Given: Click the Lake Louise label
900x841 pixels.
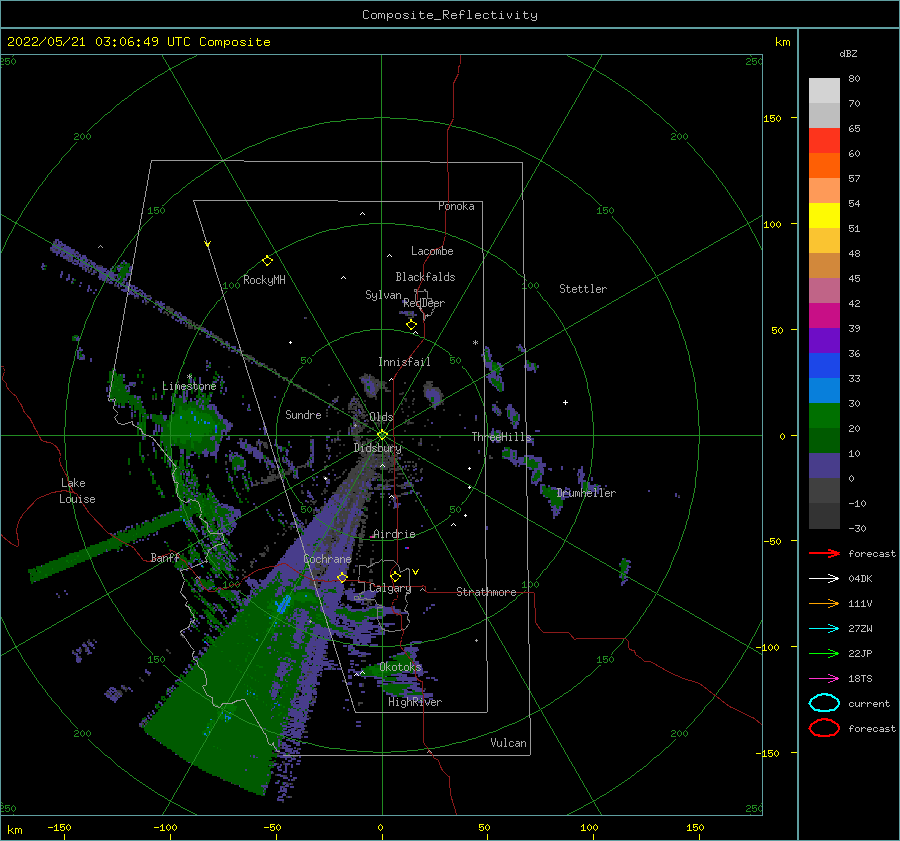Looking at the screenshot, I should pos(78,491).
